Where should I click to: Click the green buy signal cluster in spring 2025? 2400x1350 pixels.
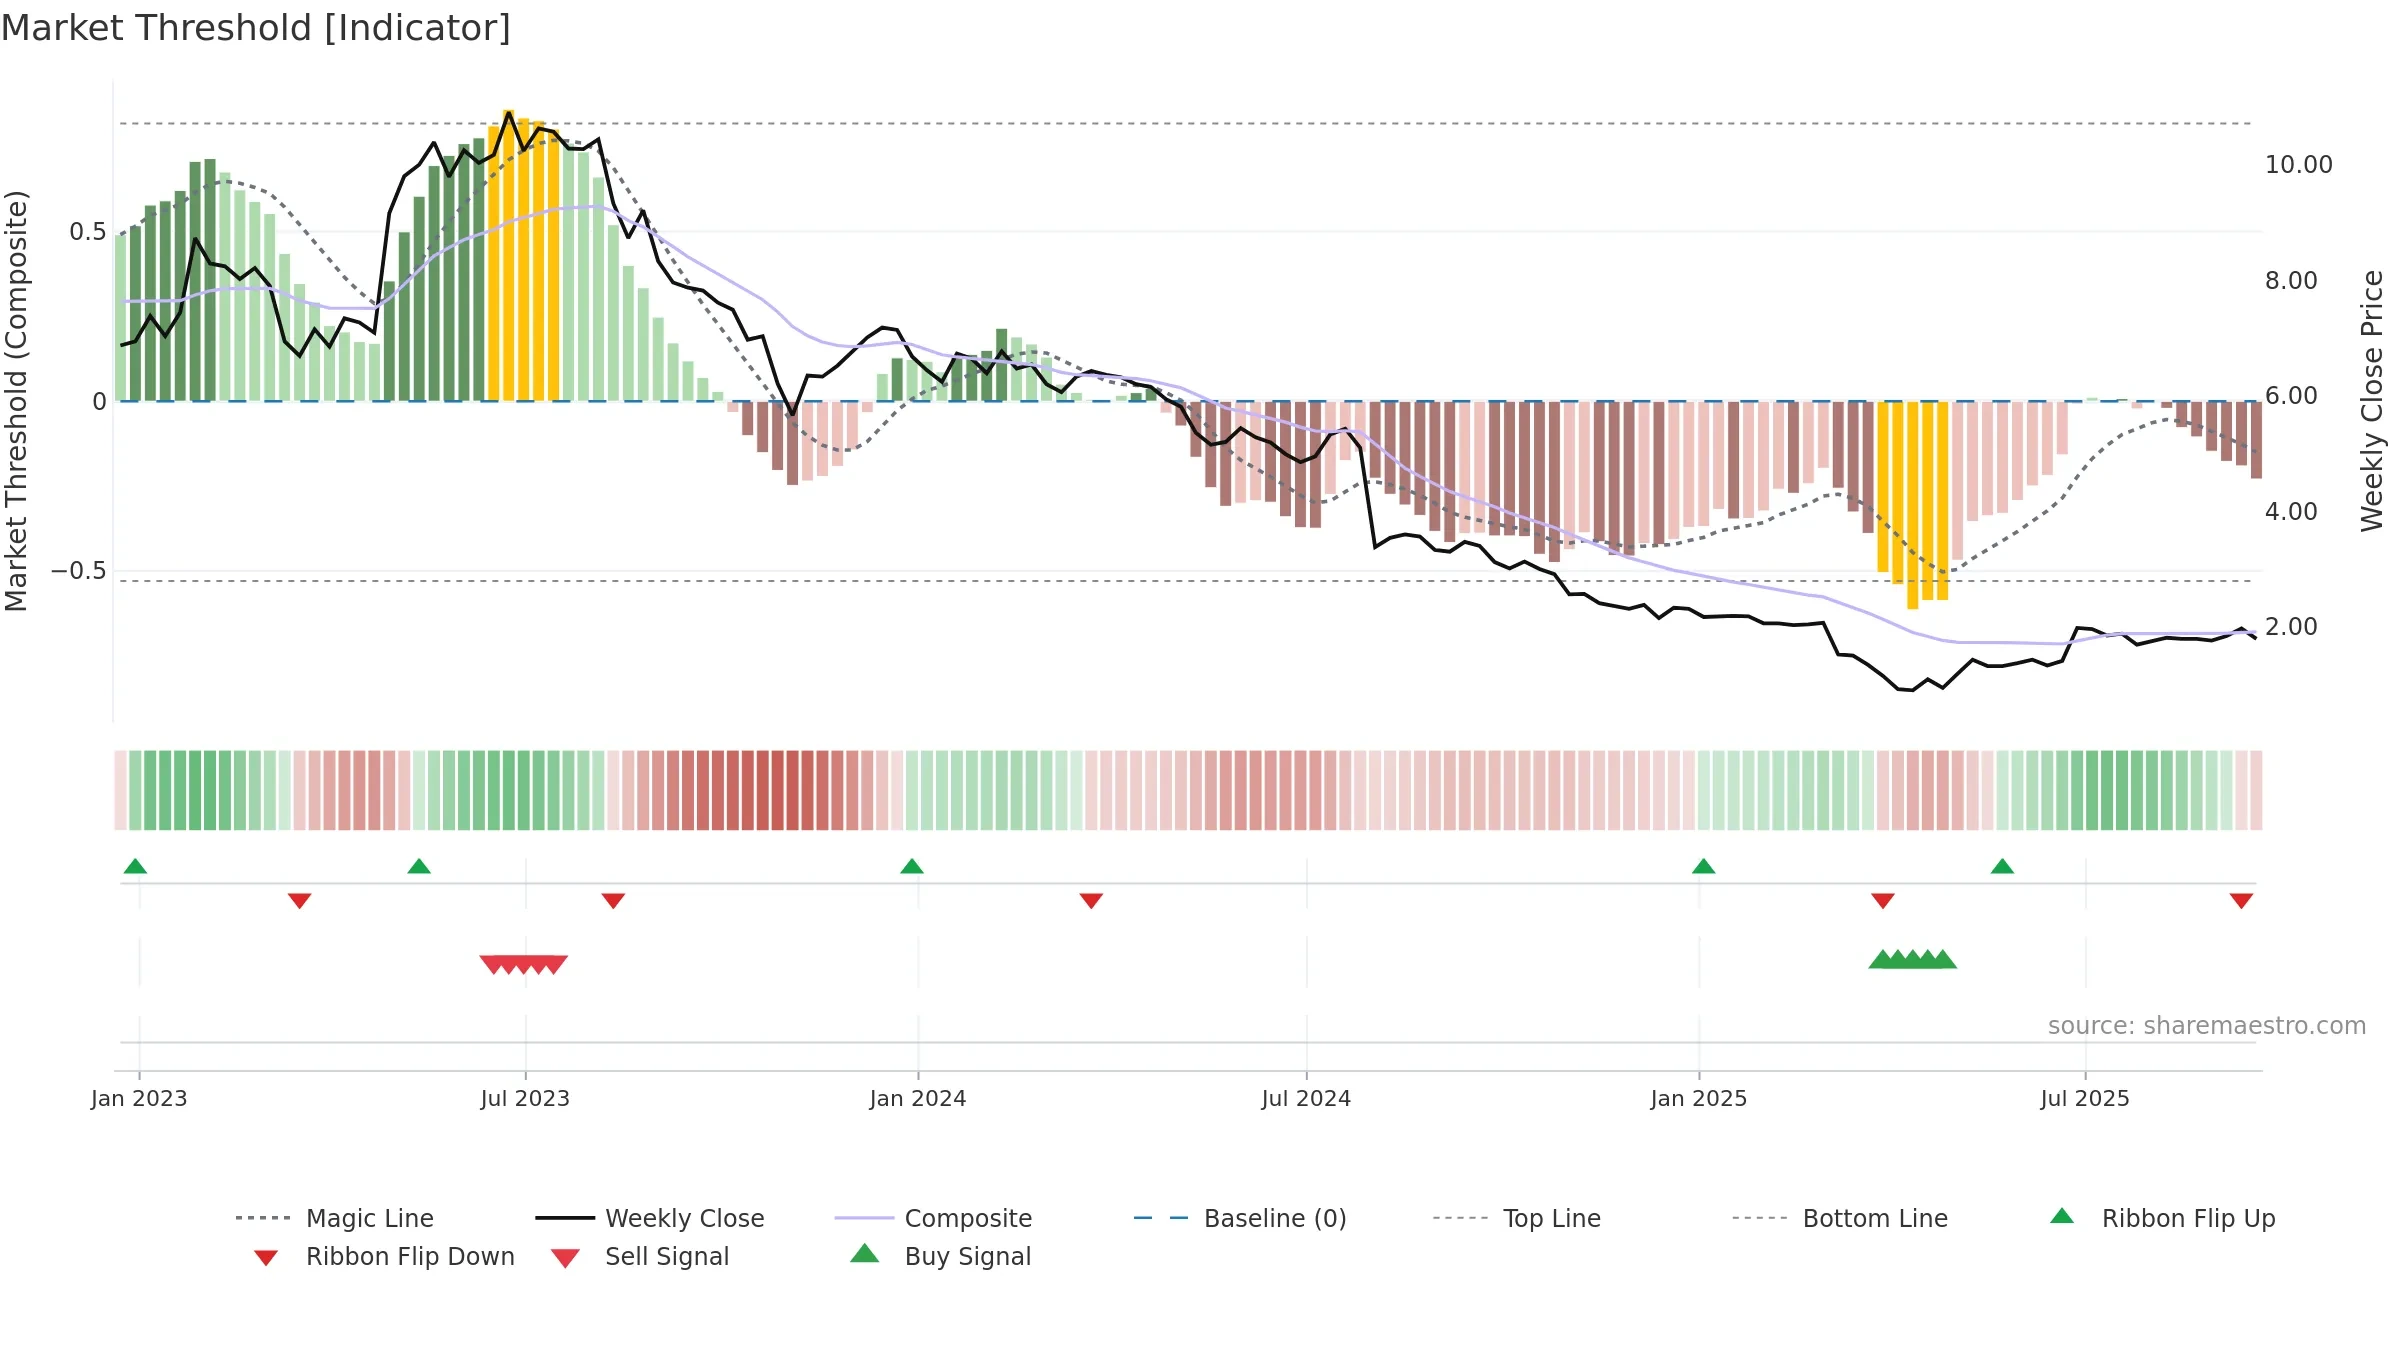click(x=1912, y=959)
